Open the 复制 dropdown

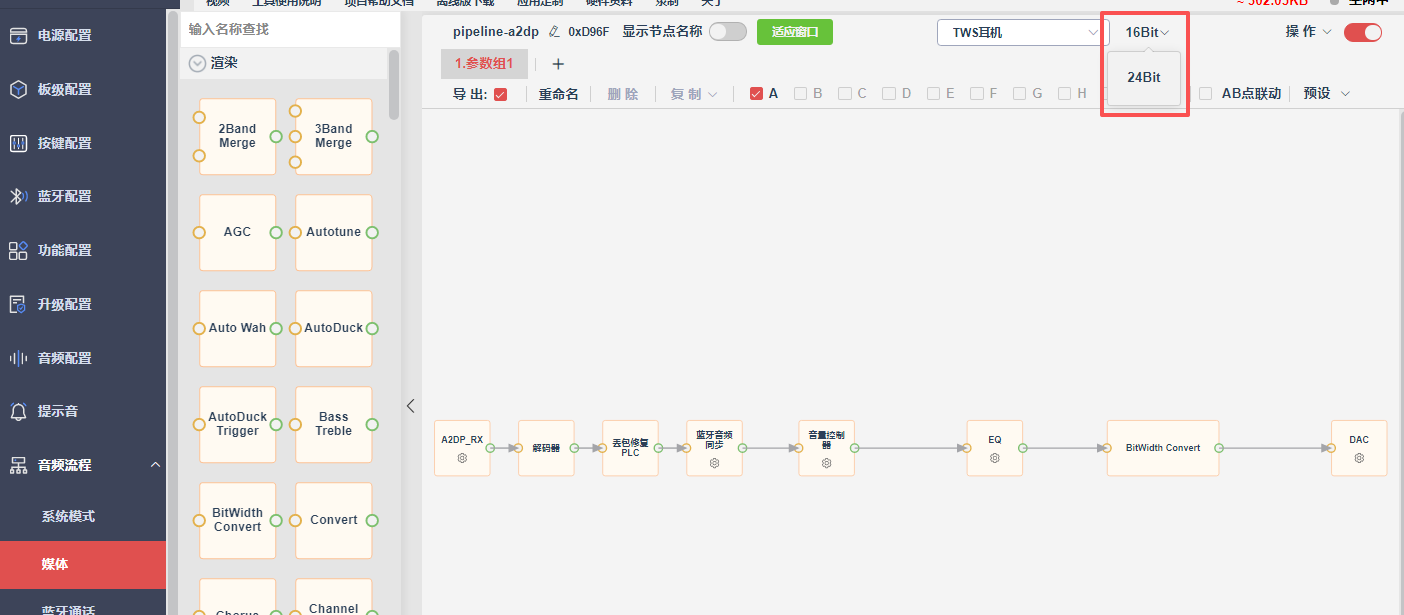tap(694, 94)
